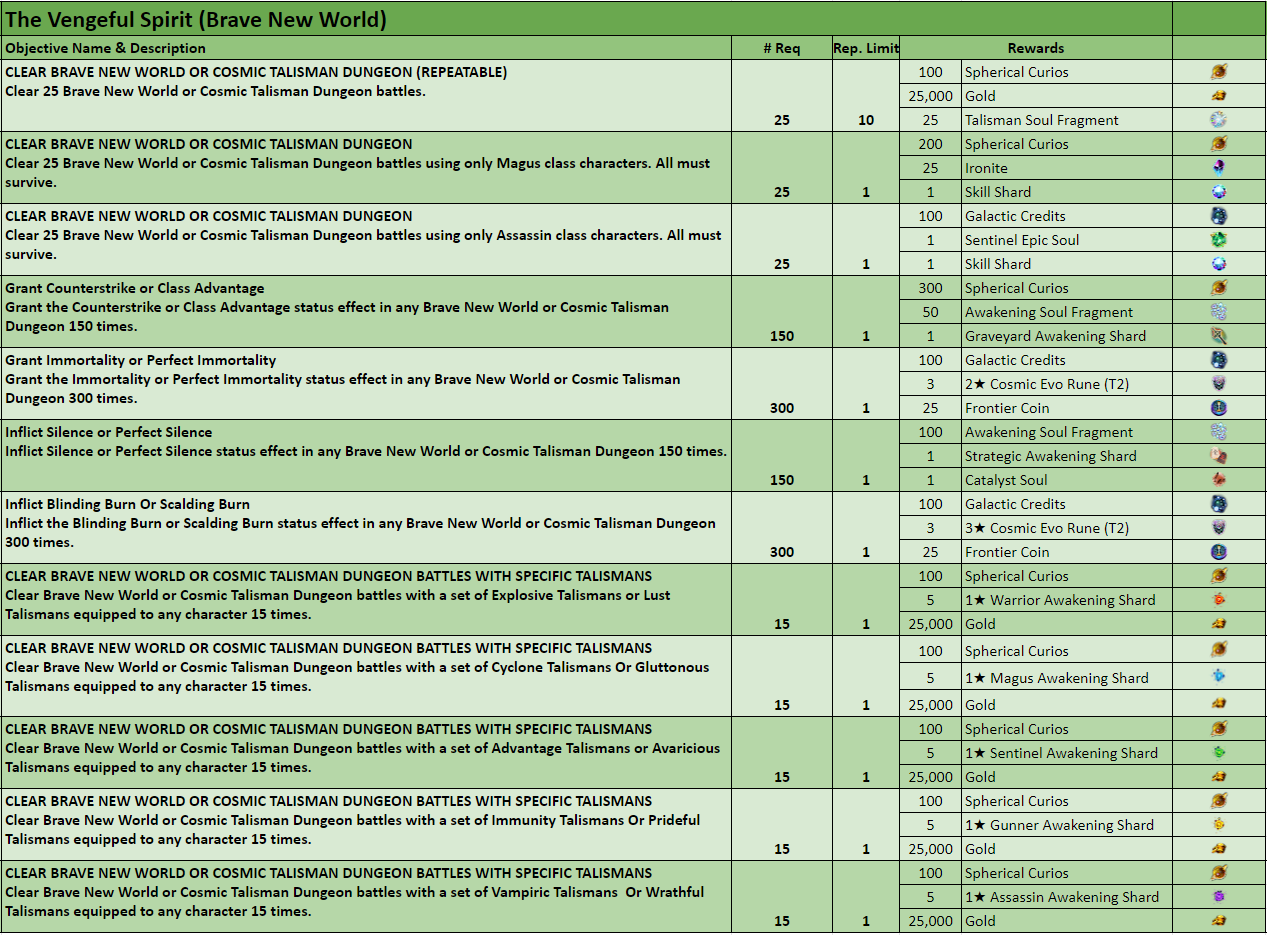Image resolution: width=1267 pixels, height=935 pixels.
Task: Select the '1★ Magus Awakening Shard' text cell
Action: [1067, 677]
